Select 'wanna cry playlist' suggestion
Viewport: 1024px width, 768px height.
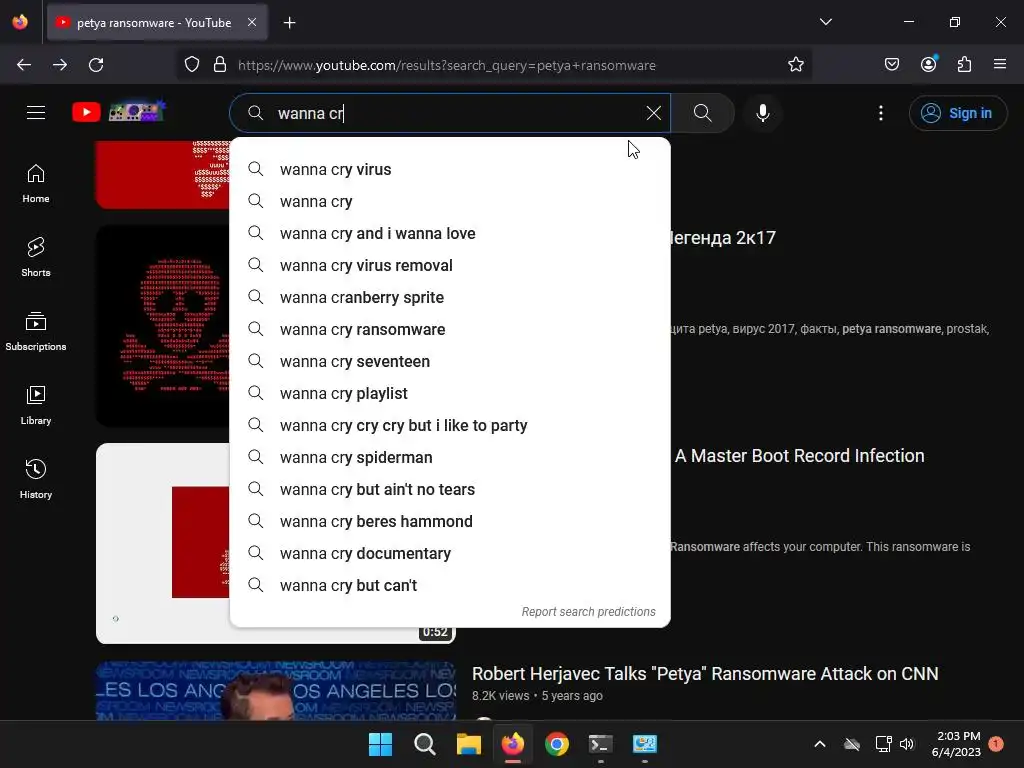coord(450,393)
